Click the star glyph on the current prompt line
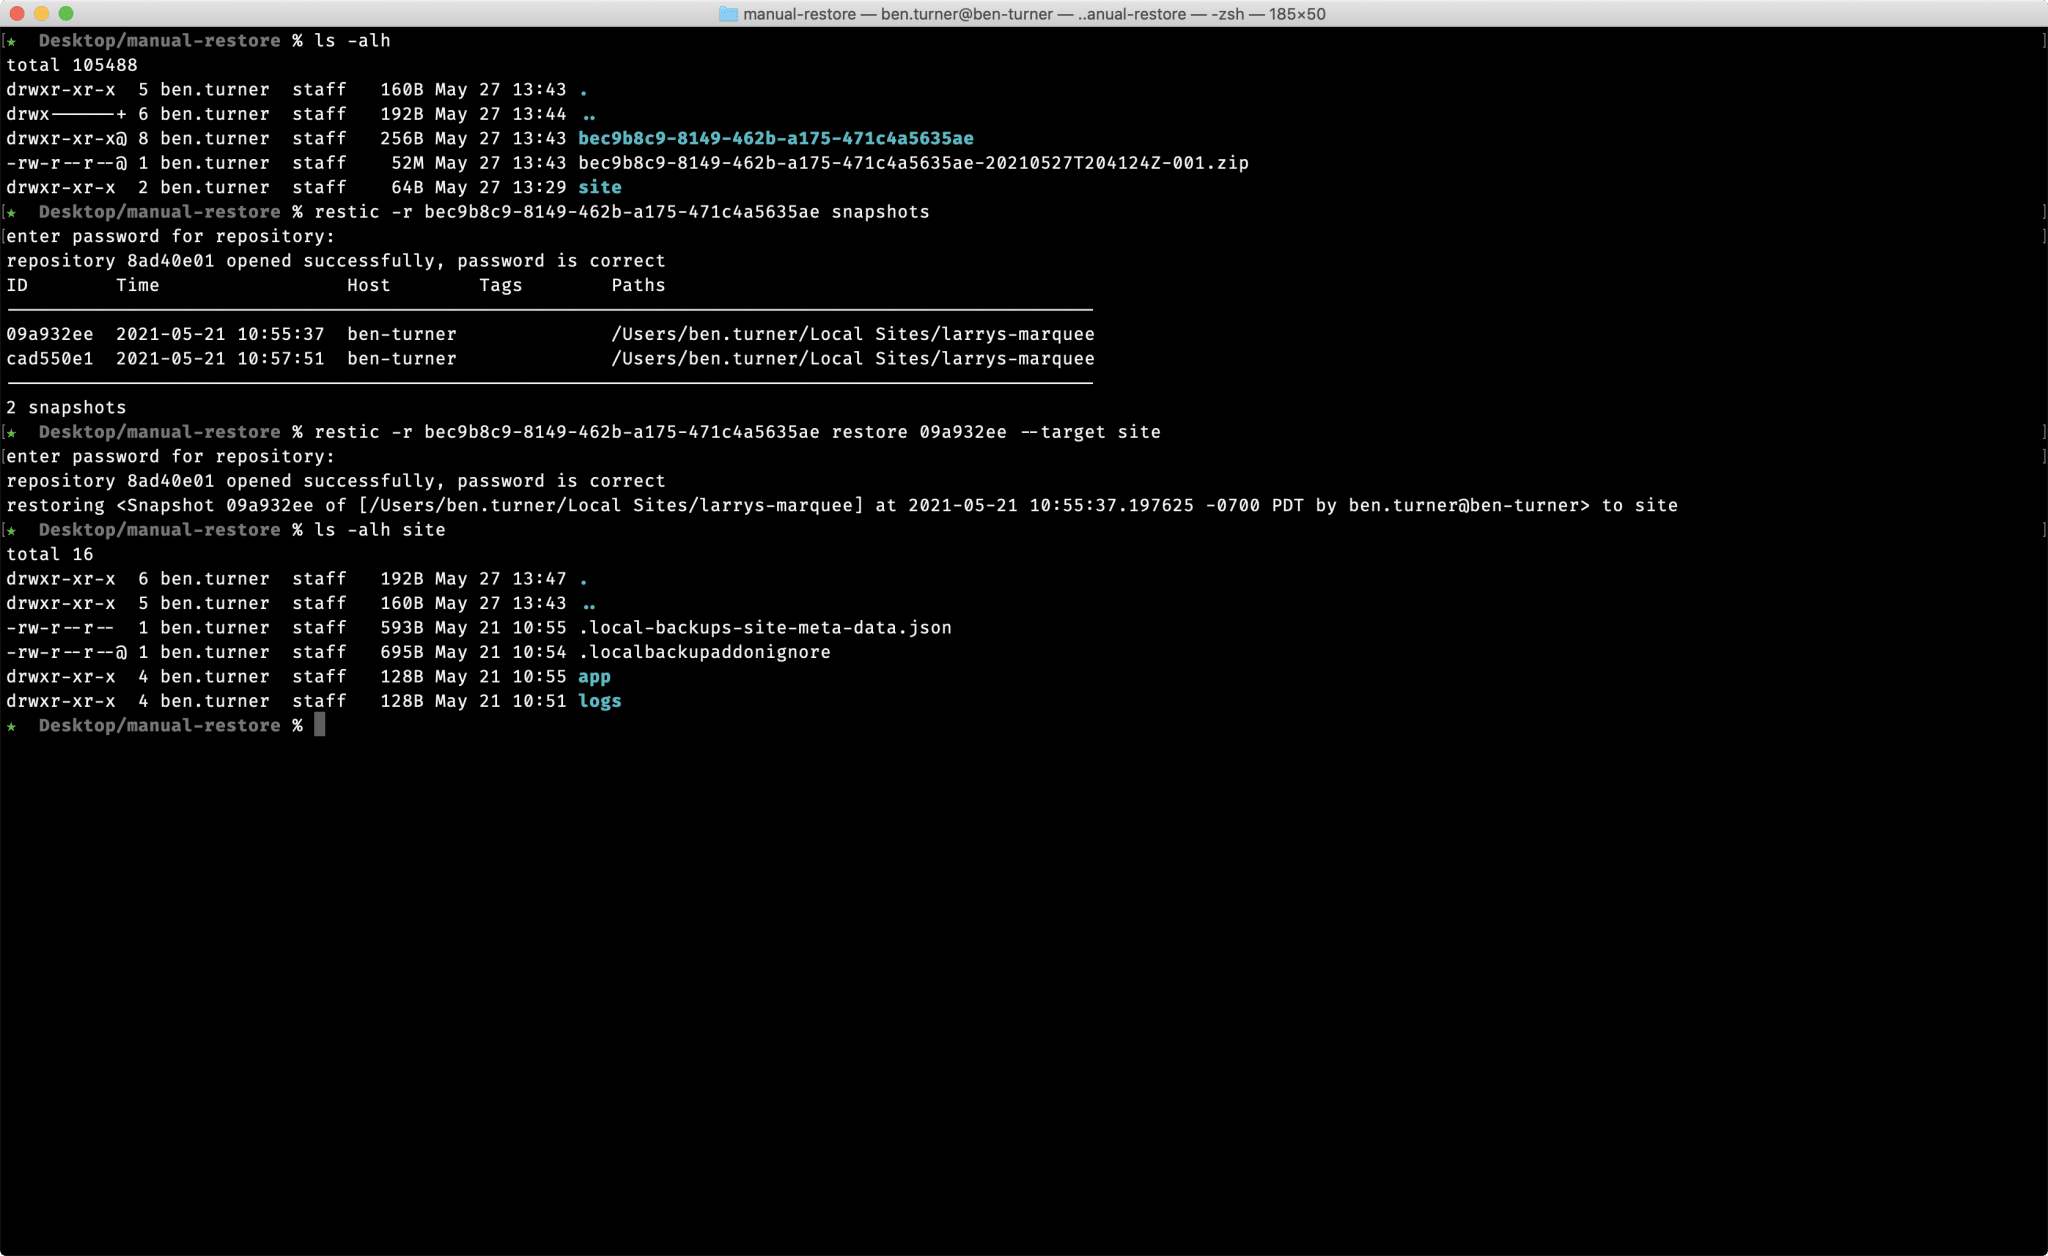Screen dimensions: 2048x1256 [11, 725]
